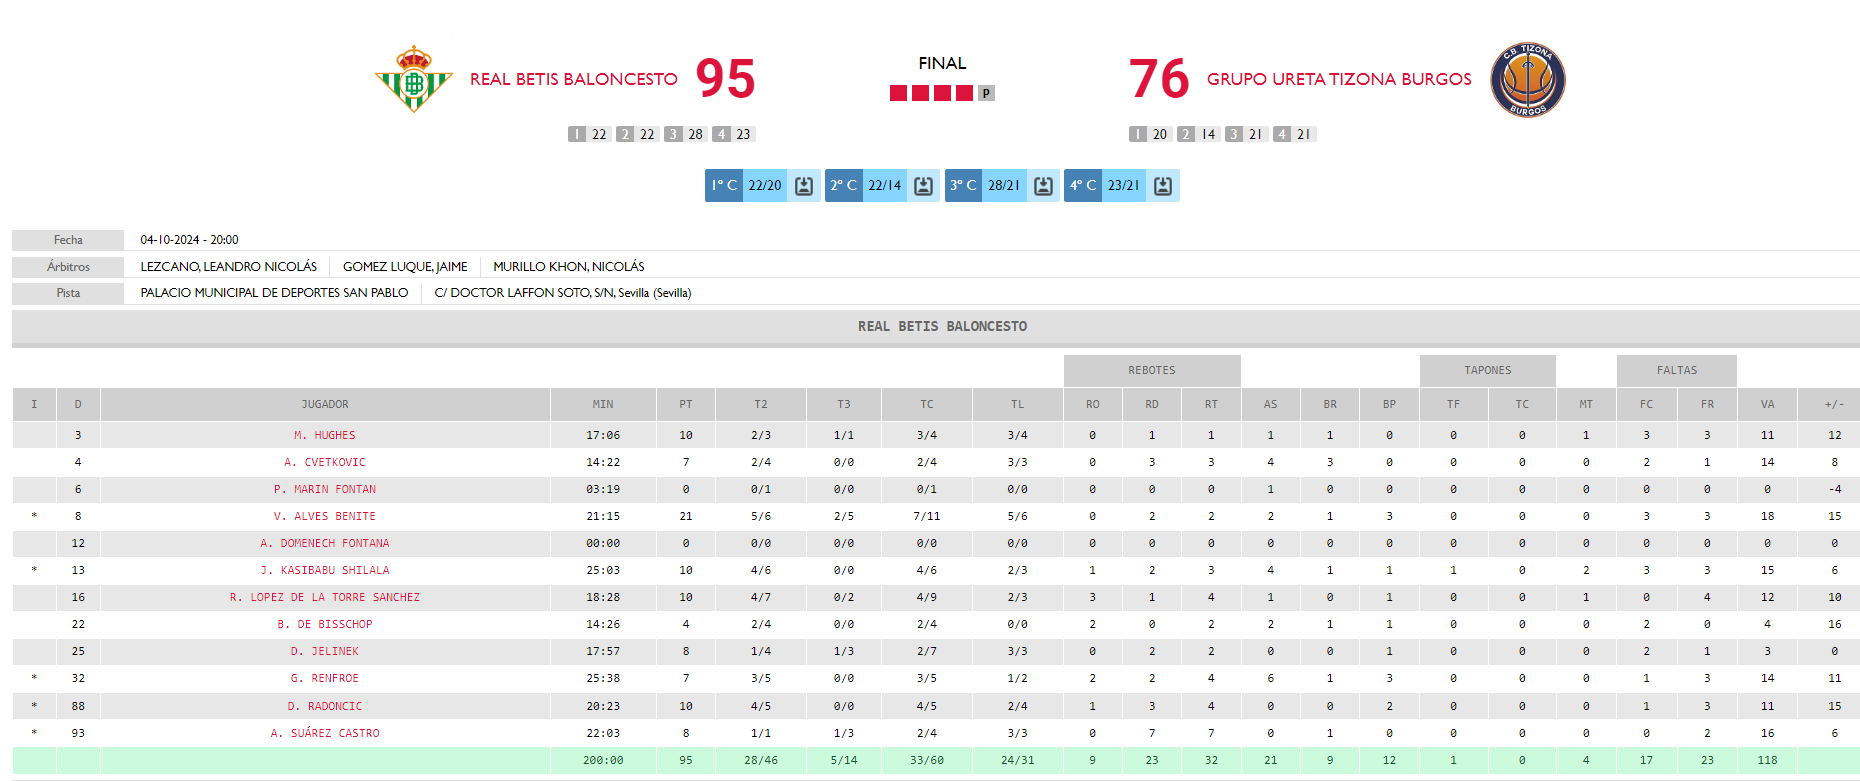This screenshot has height=781, width=1860.
Task: Click the RD defensive rebounds header
Action: (1152, 405)
